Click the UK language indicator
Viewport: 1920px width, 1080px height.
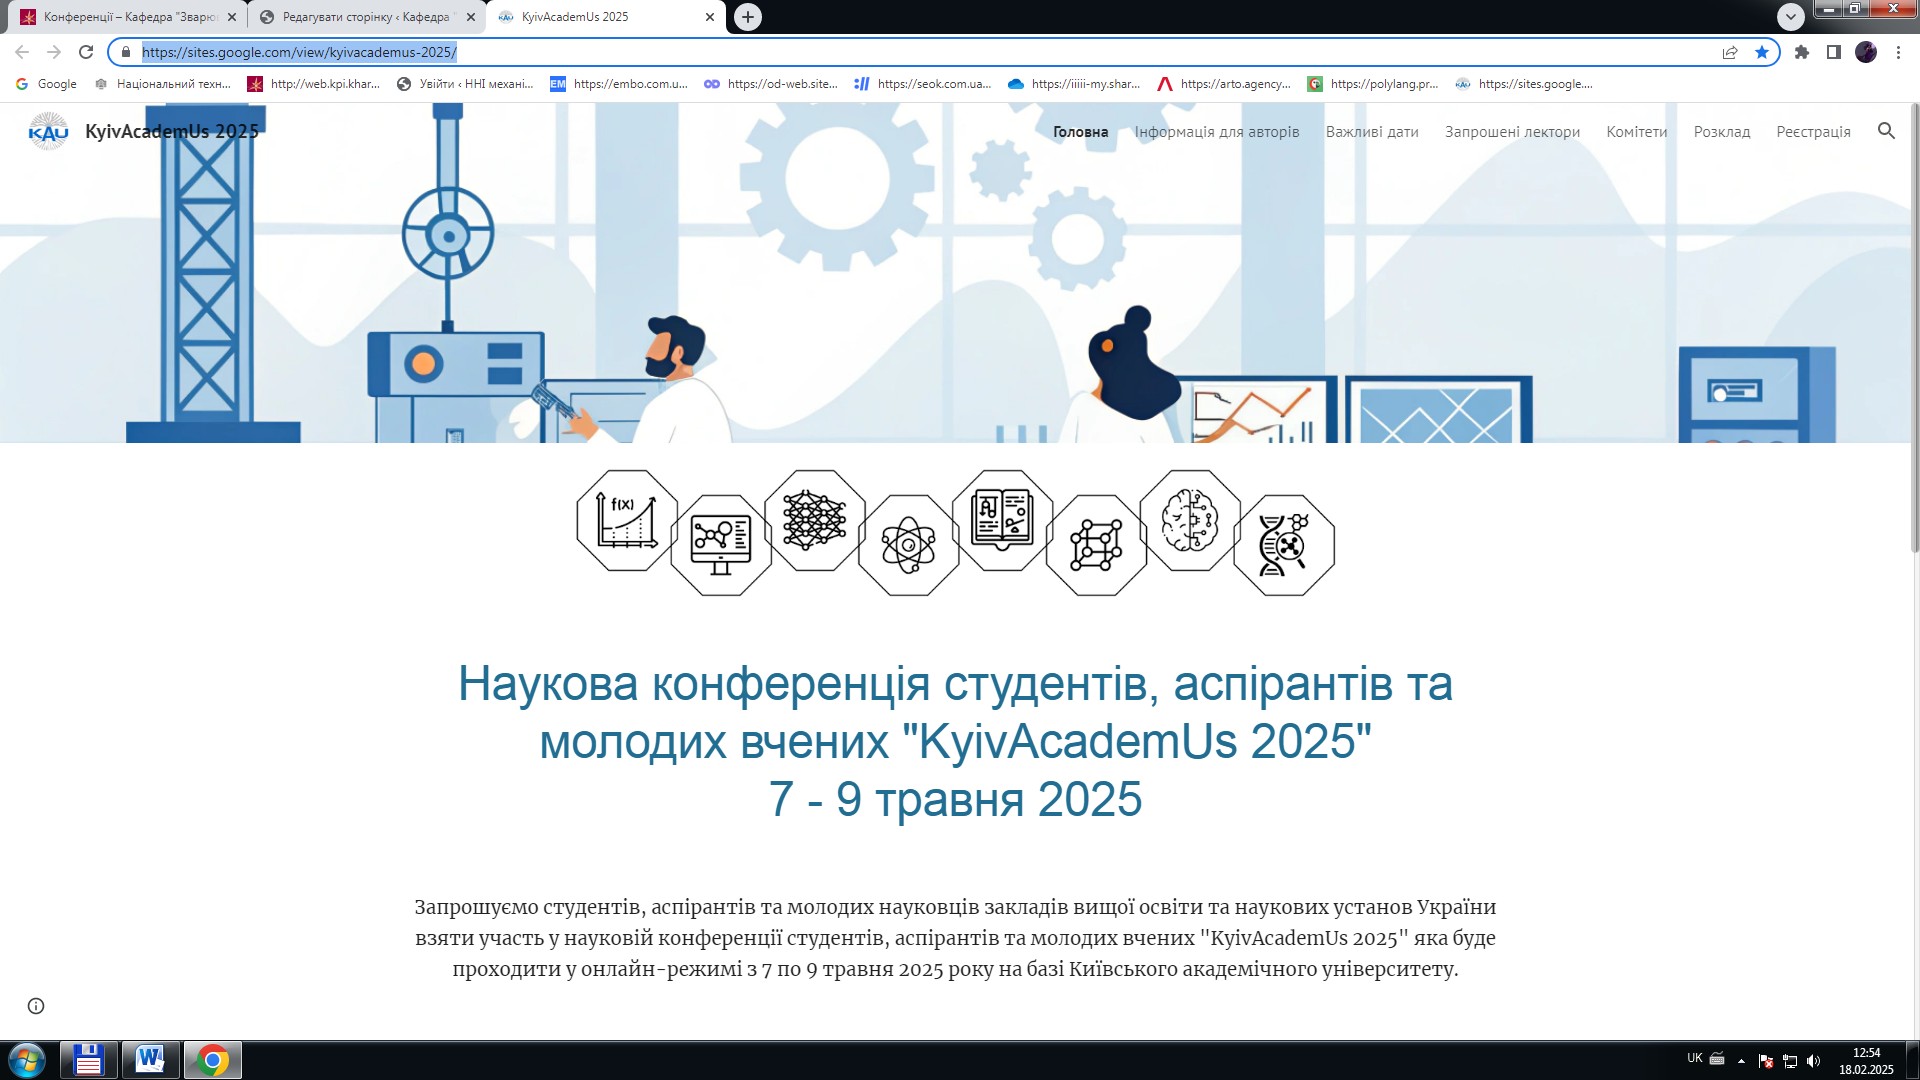[x=1694, y=1058]
